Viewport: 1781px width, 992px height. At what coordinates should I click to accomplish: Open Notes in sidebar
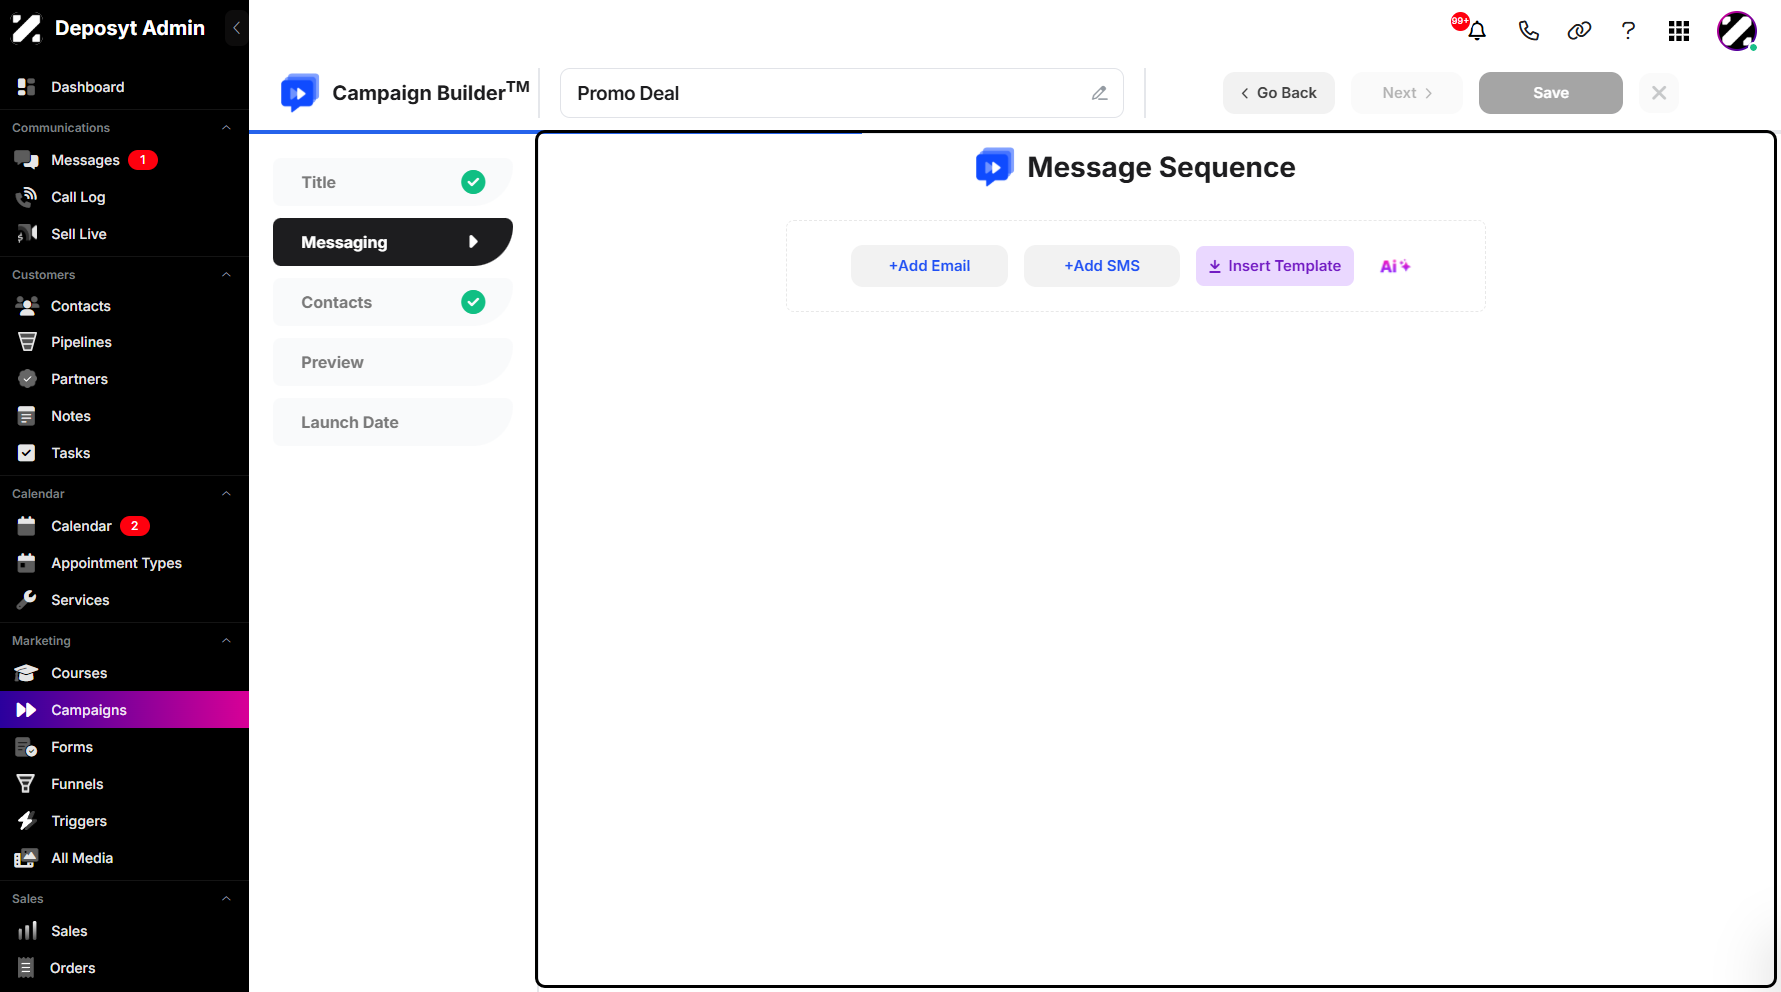124,416
